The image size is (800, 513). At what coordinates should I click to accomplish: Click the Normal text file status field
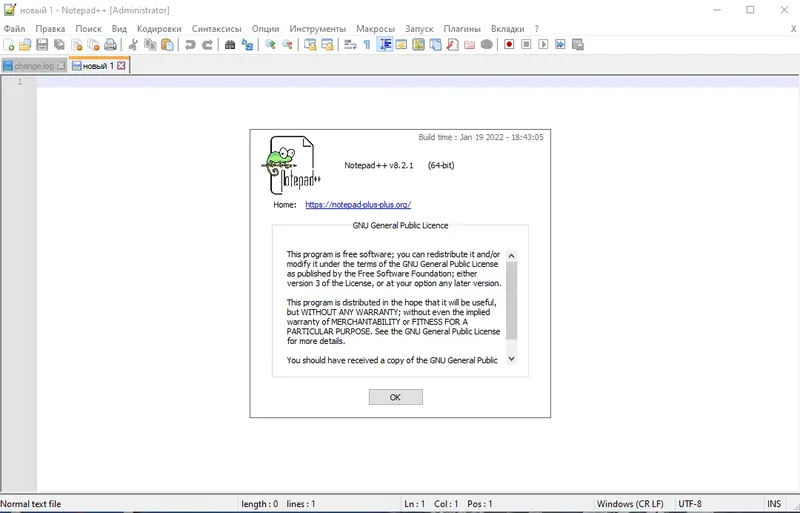(x=118, y=504)
